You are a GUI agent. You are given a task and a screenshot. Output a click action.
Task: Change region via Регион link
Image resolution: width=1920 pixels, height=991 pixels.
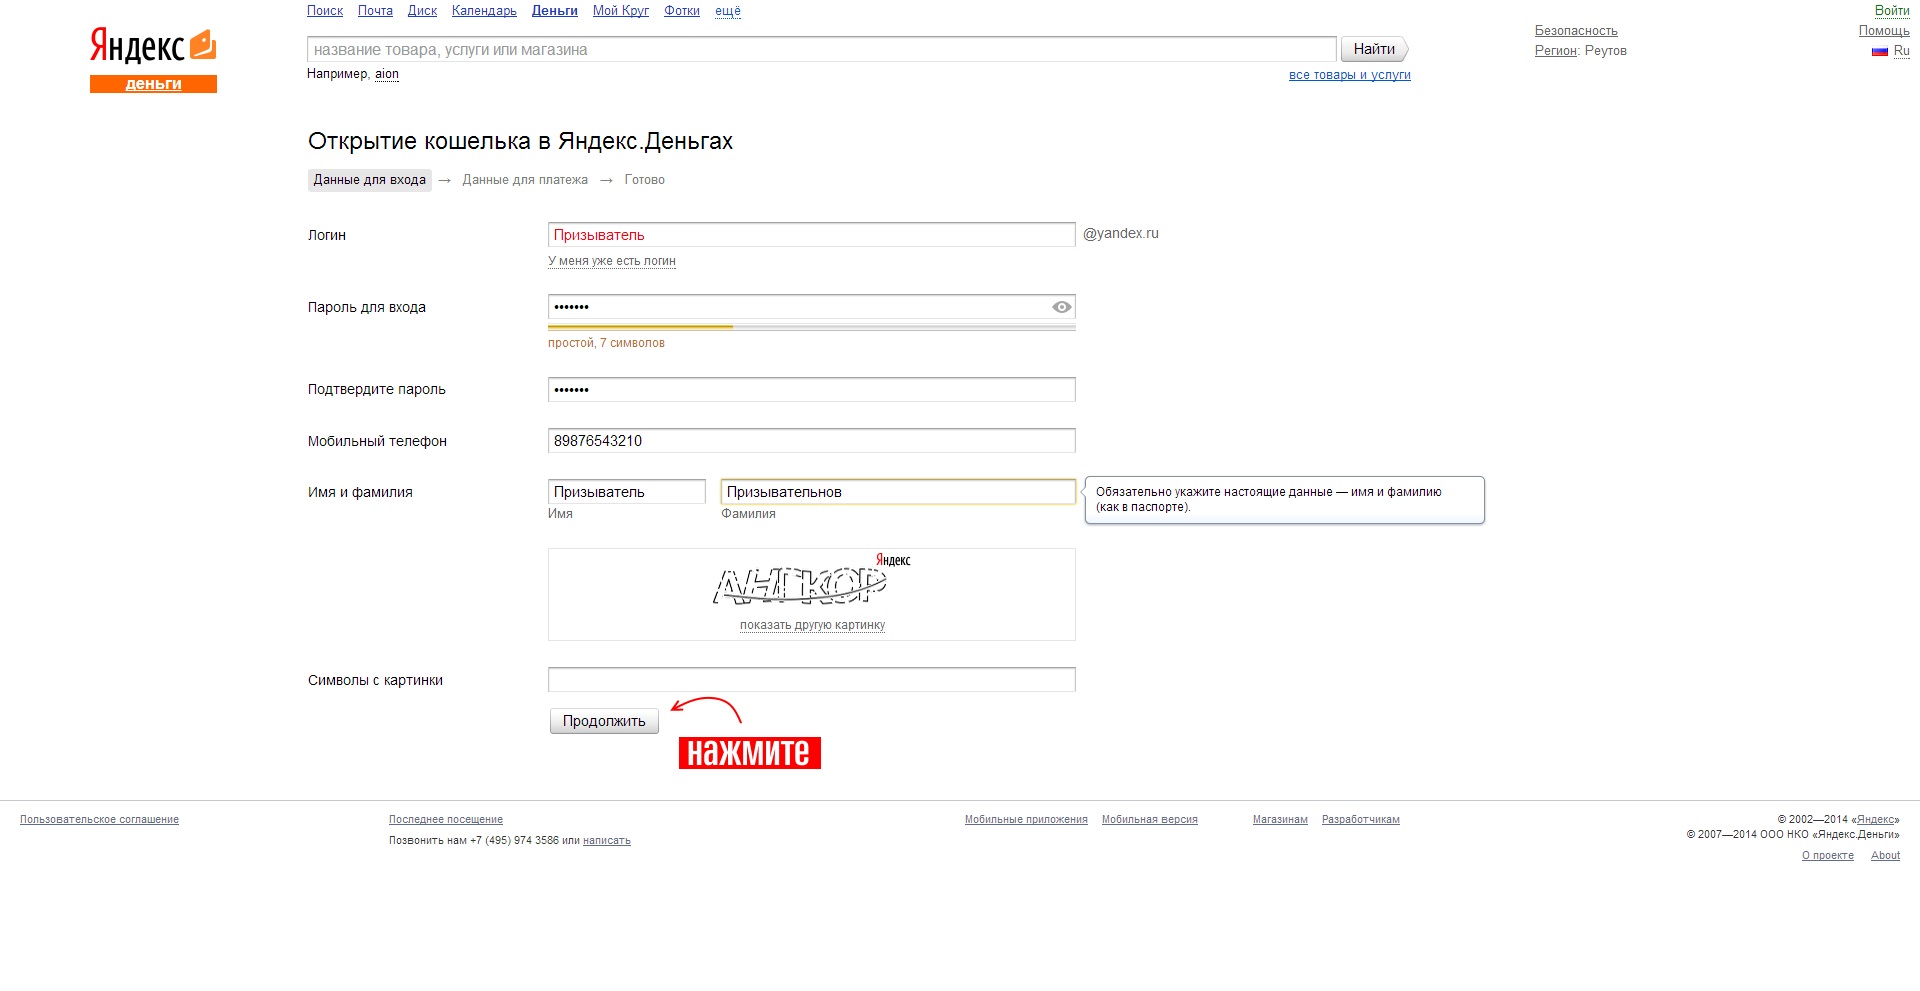1556,51
